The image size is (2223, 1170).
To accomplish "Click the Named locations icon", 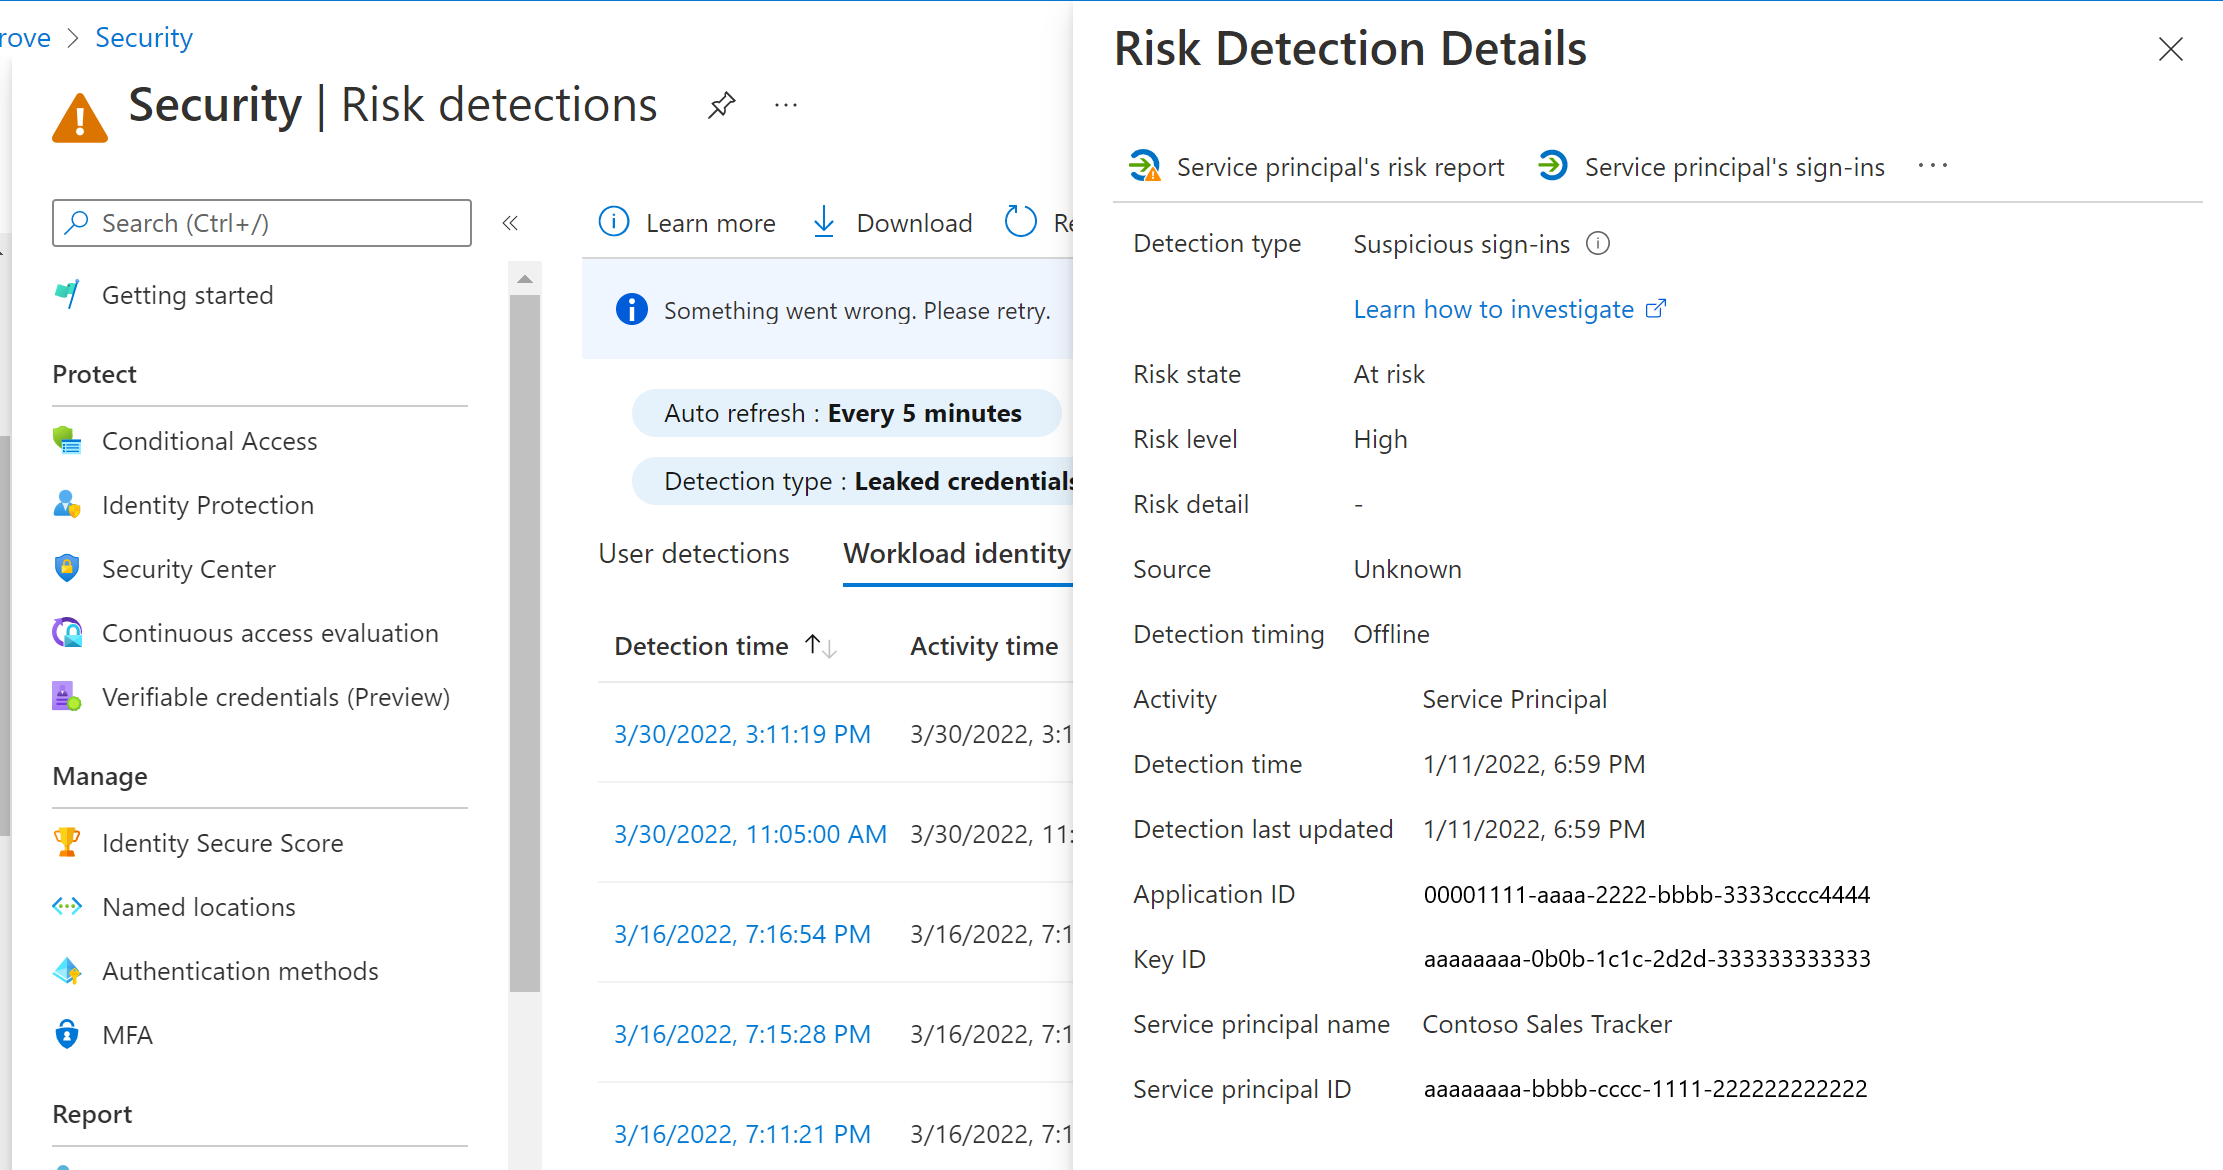I will [68, 905].
